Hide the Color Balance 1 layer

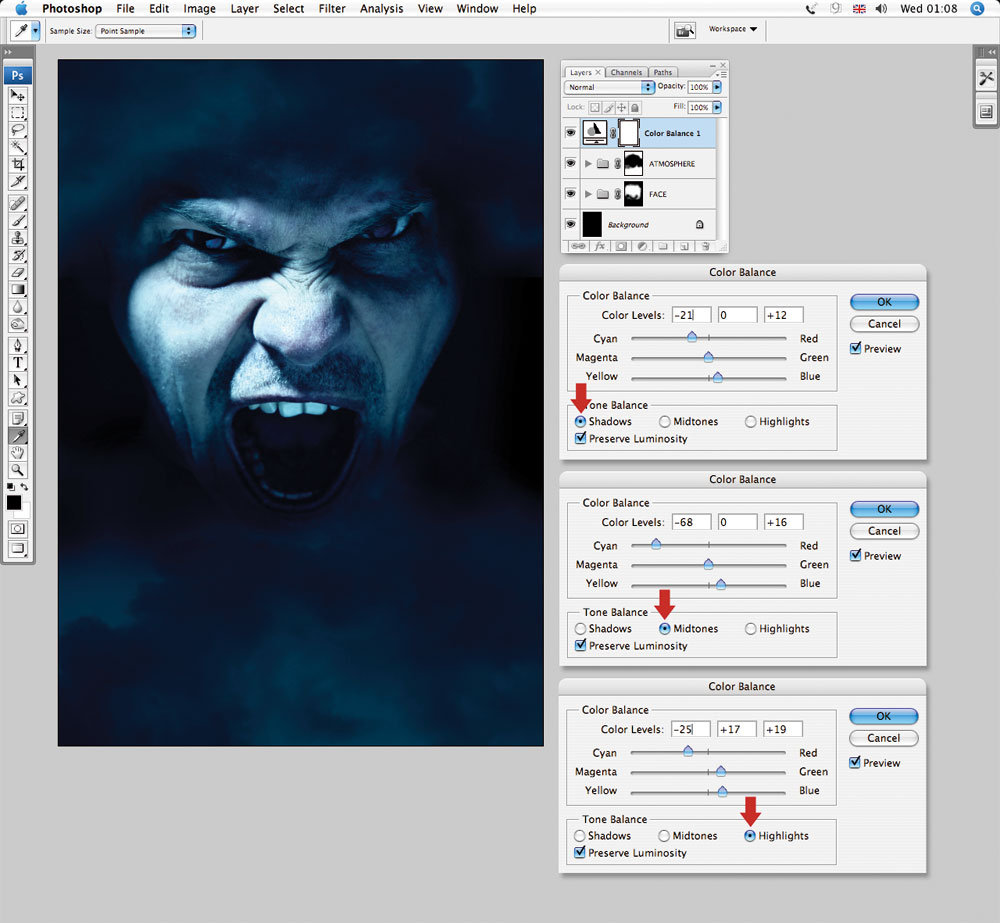tap(571, 133)
